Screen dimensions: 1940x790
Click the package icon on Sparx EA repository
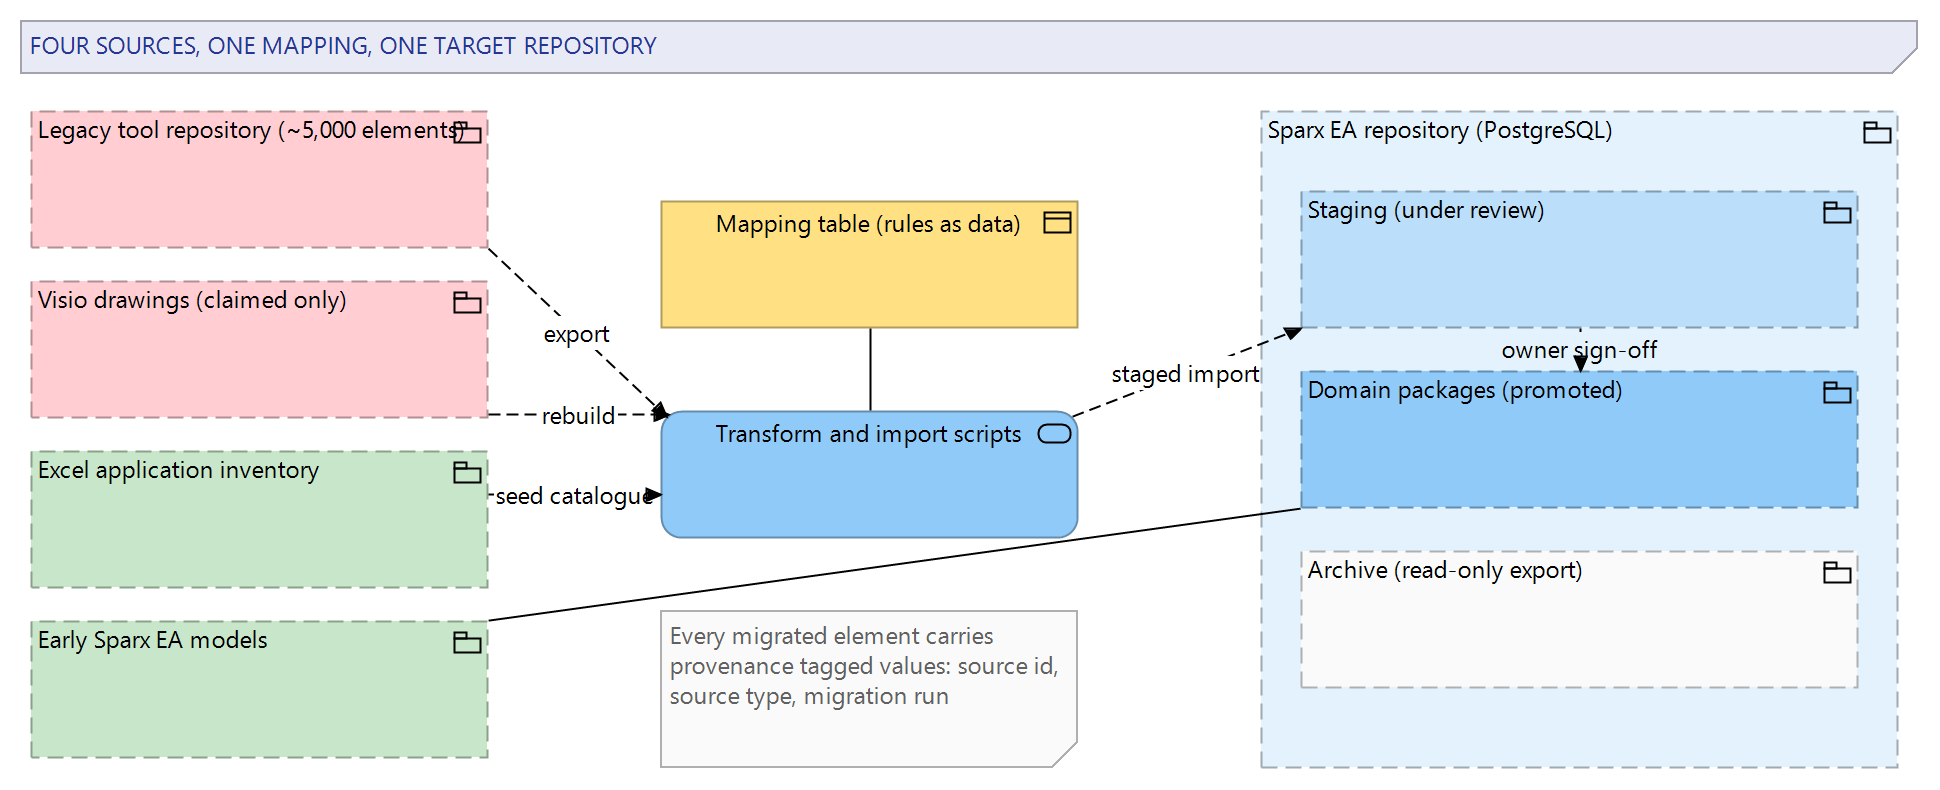[1877, 133]
